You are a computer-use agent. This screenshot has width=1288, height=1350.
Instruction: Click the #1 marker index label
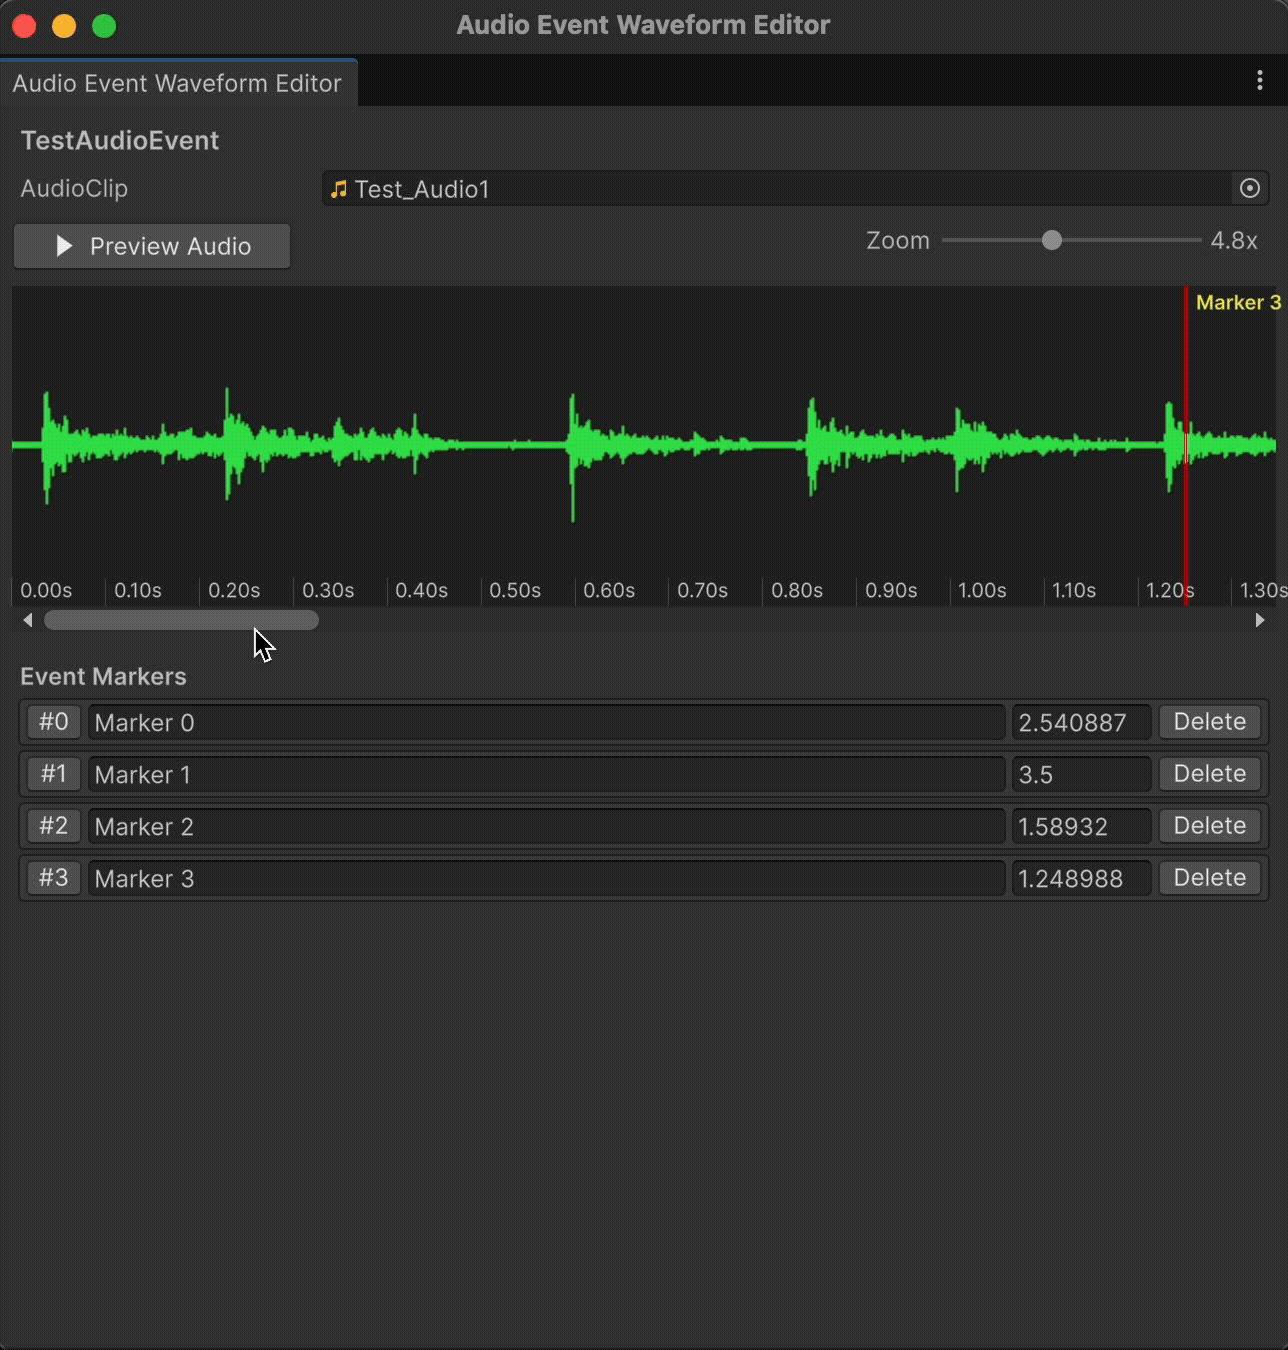pyautogui.click(x=54, y=774)
